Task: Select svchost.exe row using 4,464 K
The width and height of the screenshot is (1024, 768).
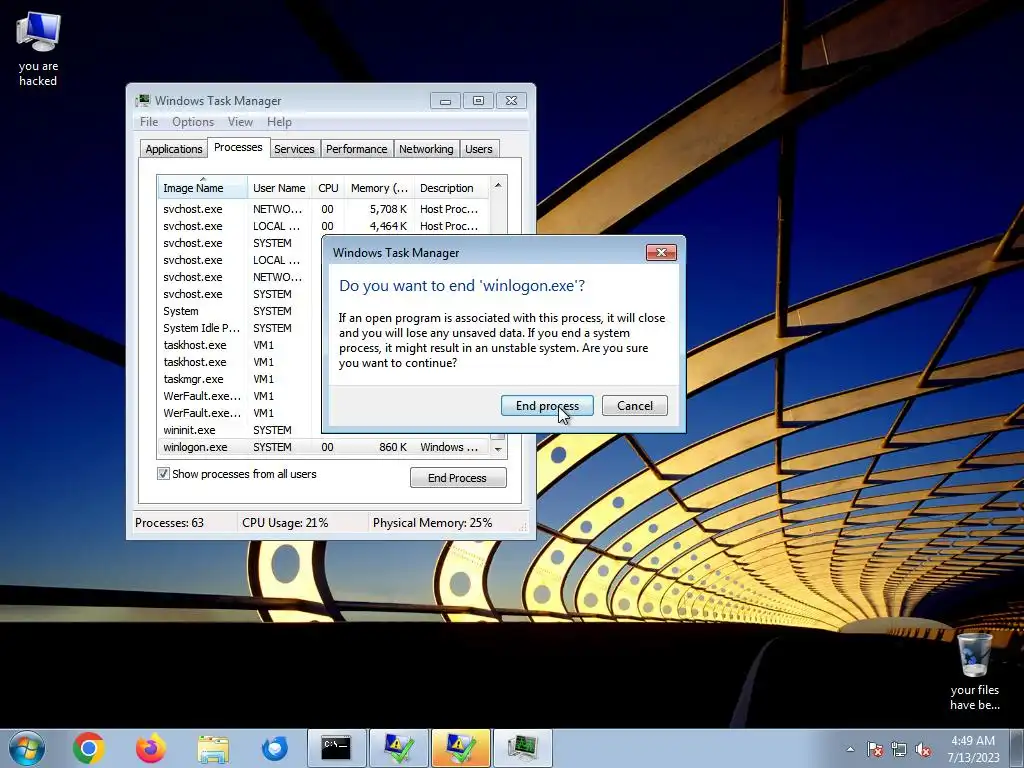Action: pos(323,226)
